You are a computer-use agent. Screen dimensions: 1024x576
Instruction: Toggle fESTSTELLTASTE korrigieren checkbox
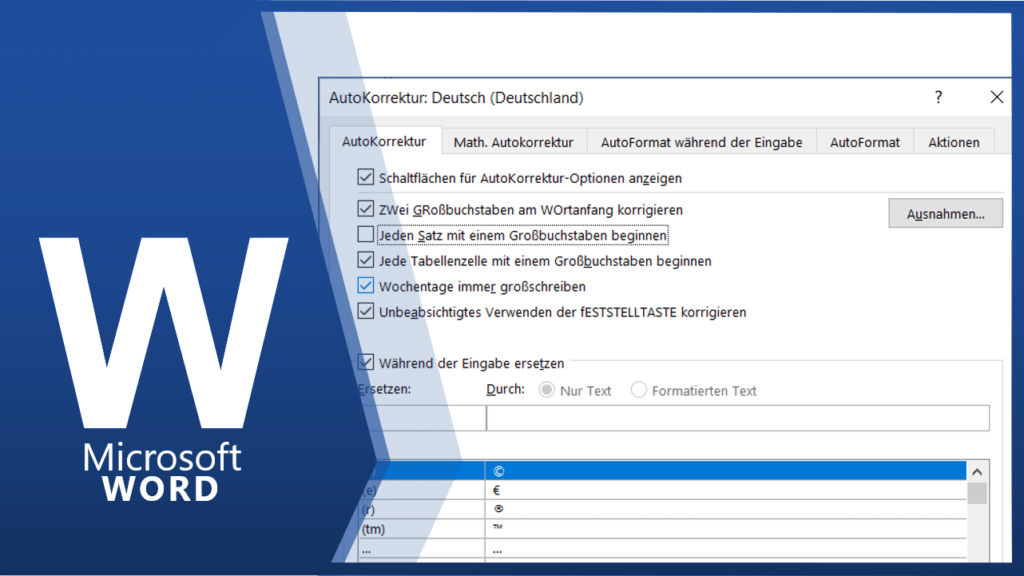click(366, 311)
